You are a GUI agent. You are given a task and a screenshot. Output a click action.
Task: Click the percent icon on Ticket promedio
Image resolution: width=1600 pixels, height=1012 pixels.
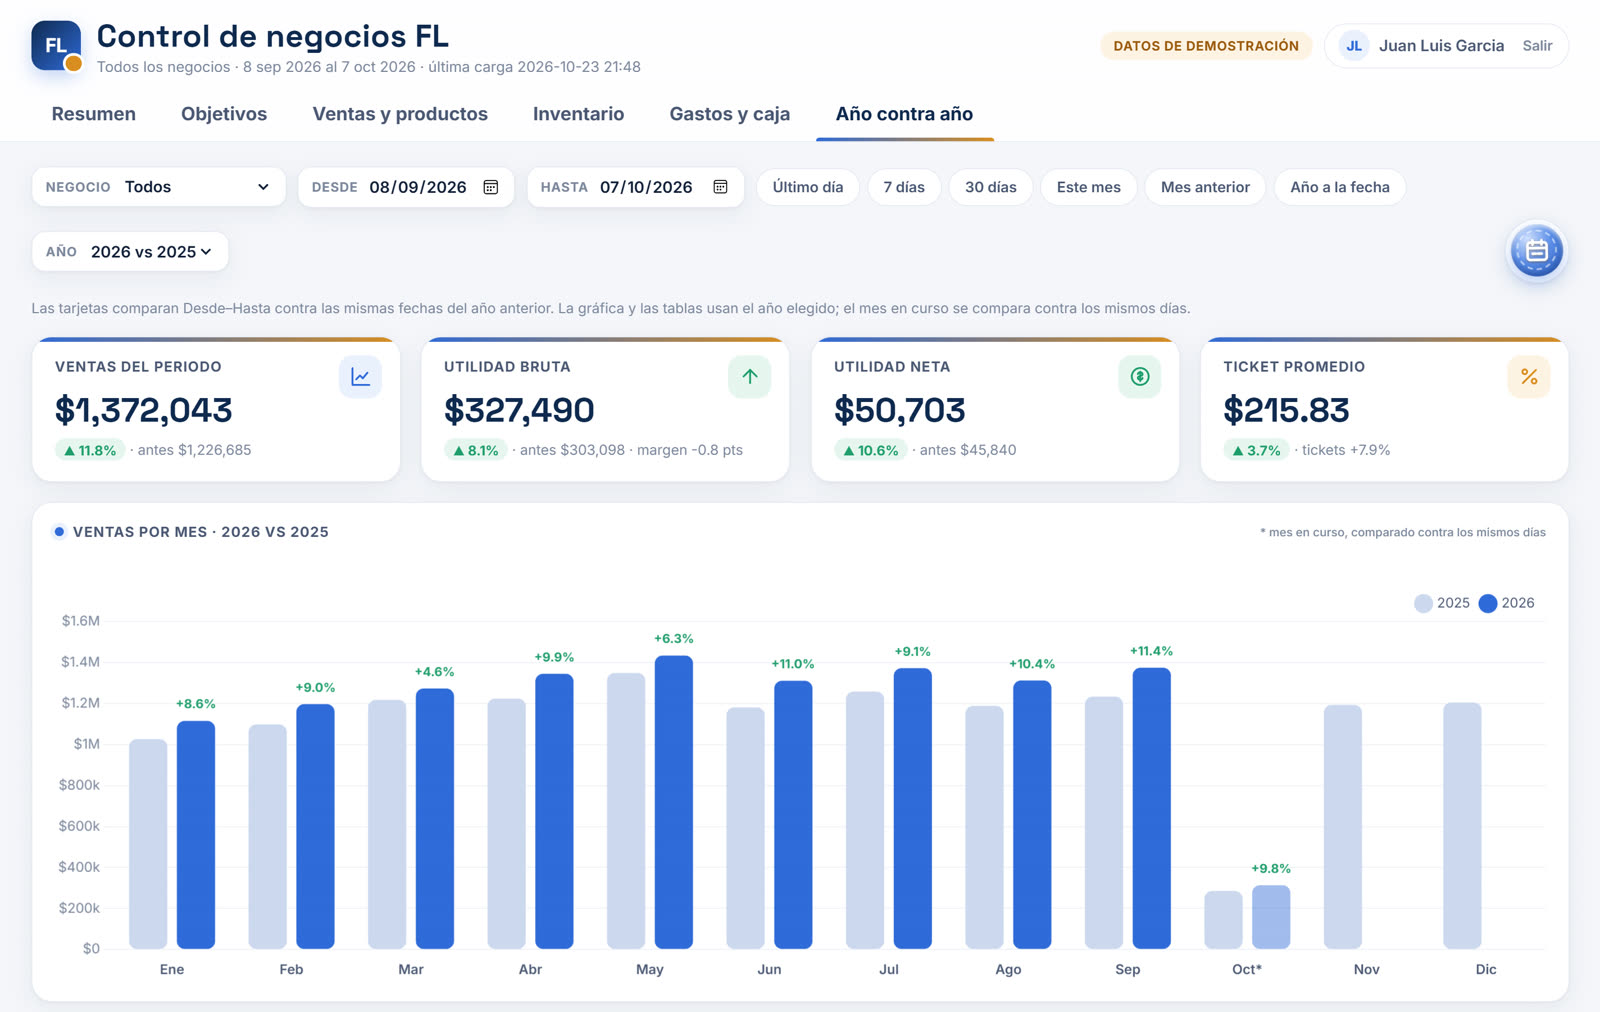click(1529, 377)
